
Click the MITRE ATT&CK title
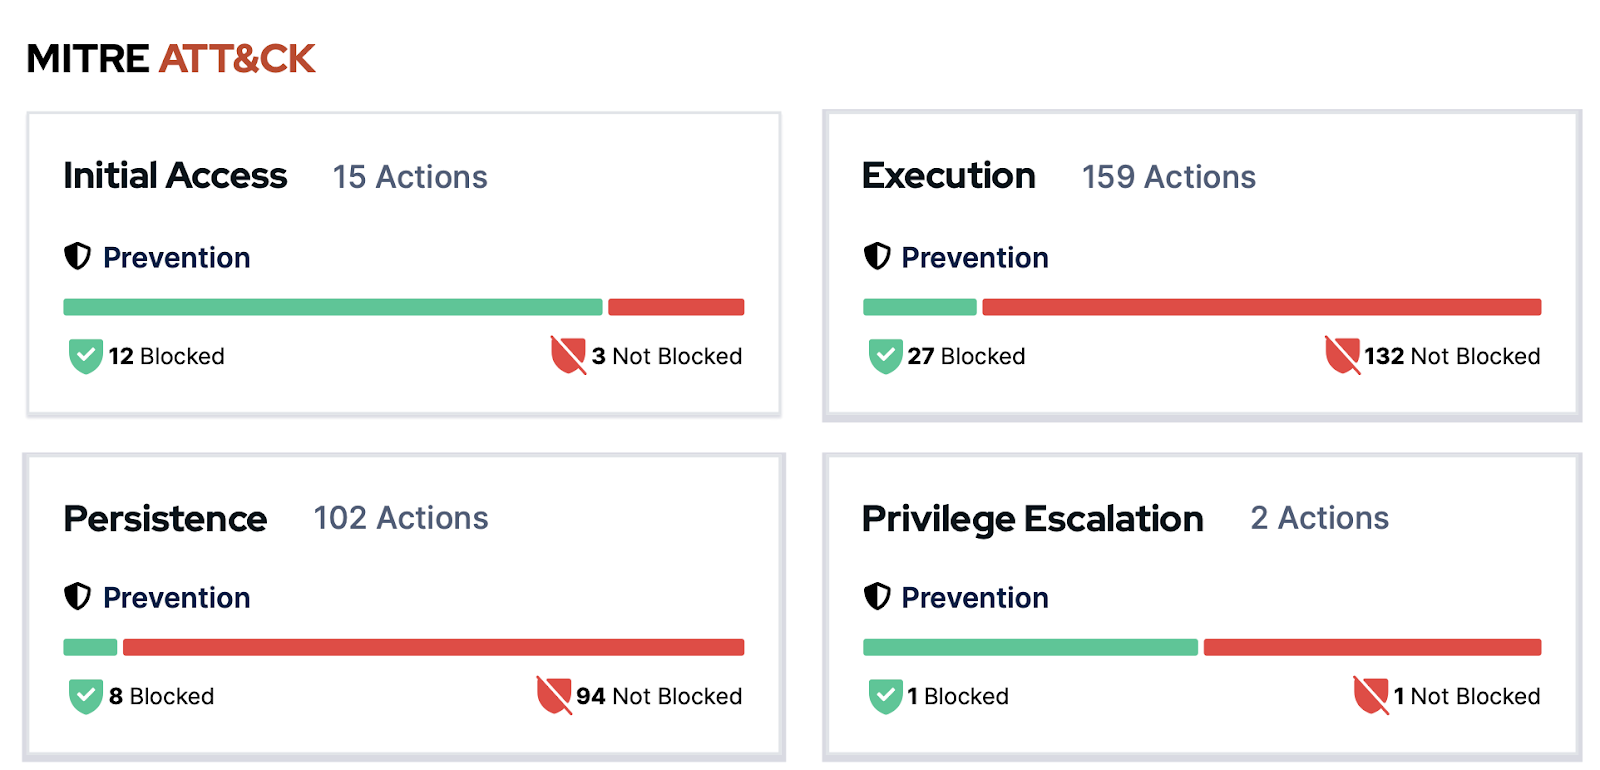point(171,59)
